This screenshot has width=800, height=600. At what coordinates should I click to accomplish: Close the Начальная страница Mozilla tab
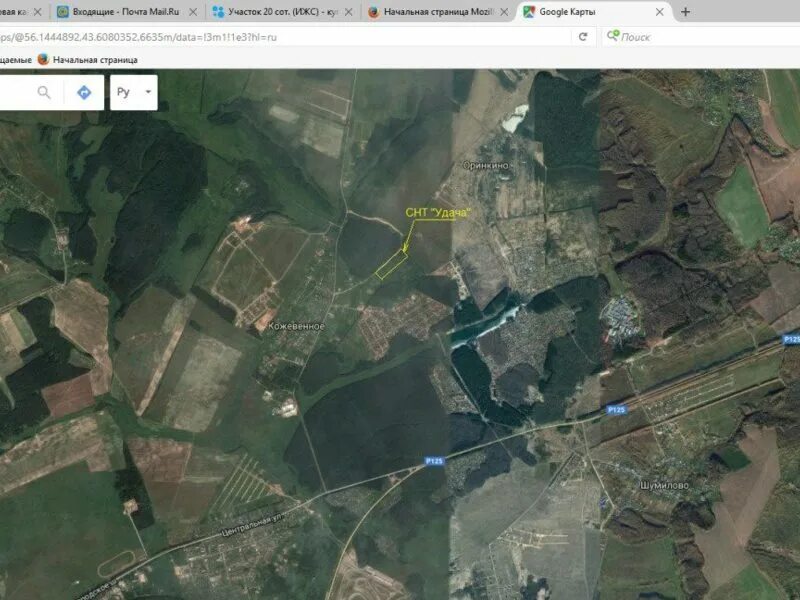pos(504,12)
